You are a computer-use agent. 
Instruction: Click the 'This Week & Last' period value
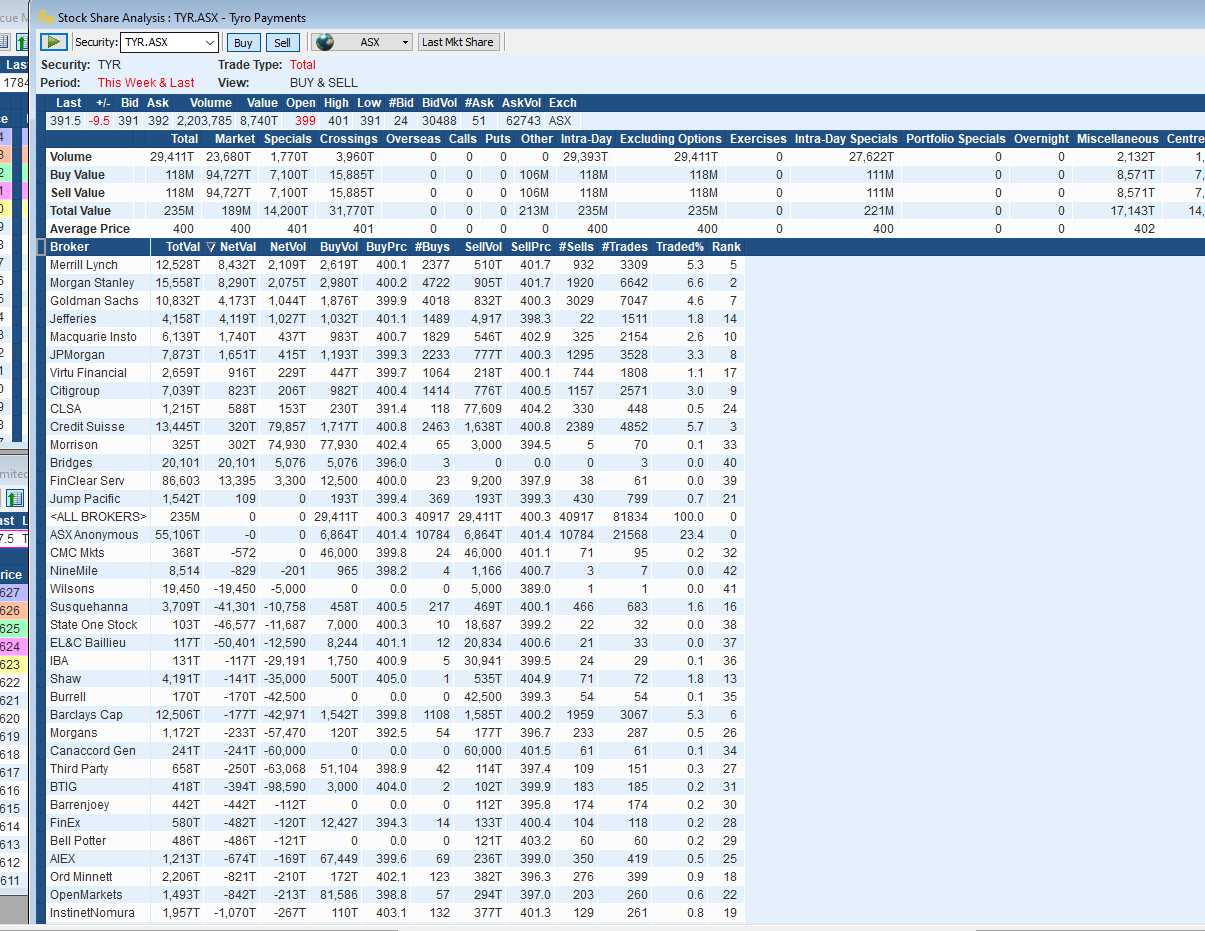click(146, 83)
